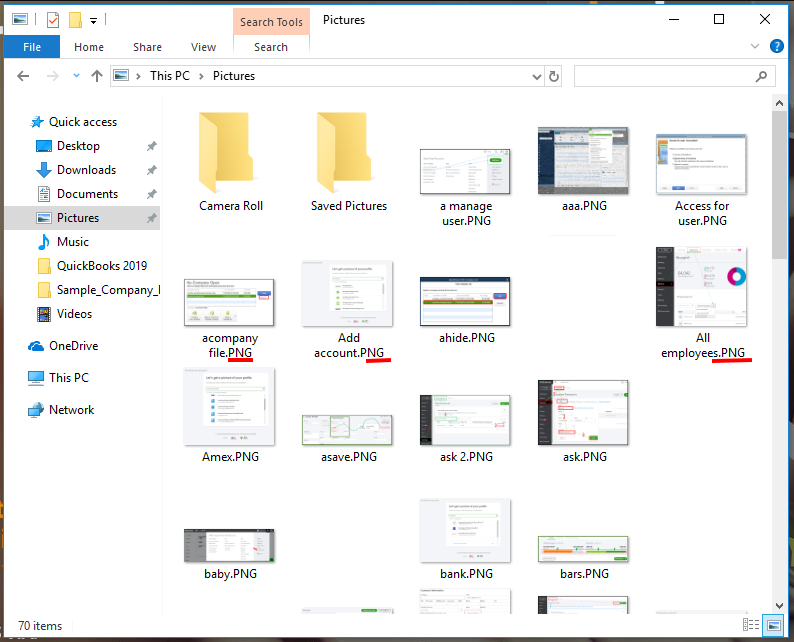Open the QuickBooks 2019 folder in sidebar

[101, 266]
